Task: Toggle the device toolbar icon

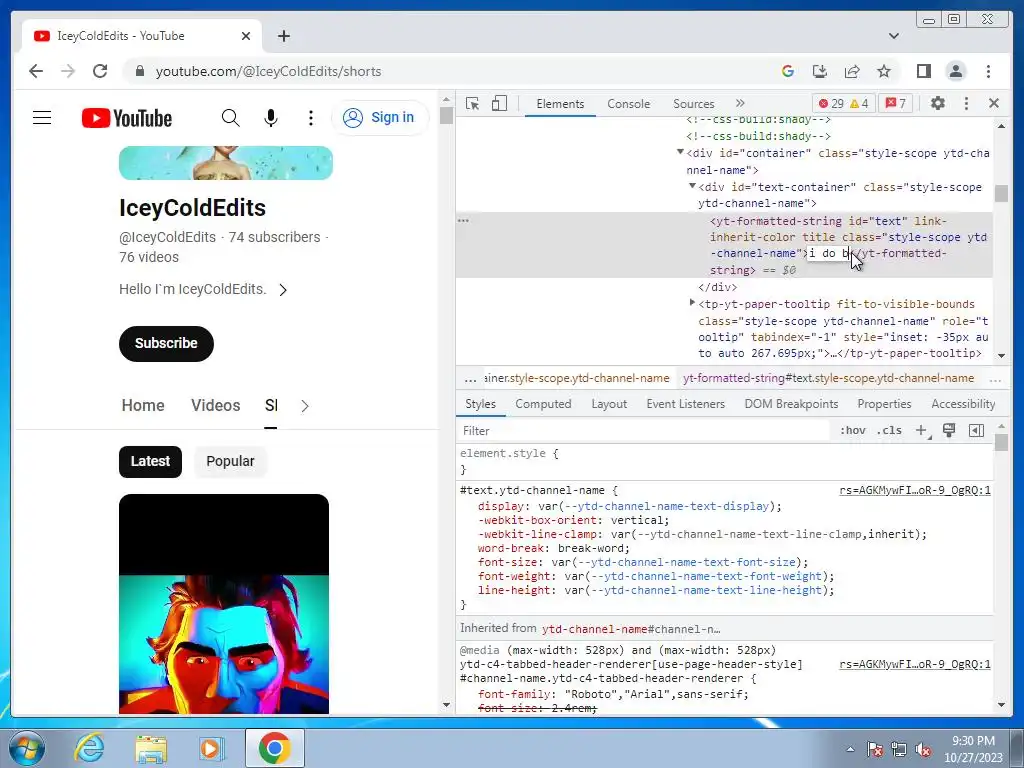Action: coord(499,103)
